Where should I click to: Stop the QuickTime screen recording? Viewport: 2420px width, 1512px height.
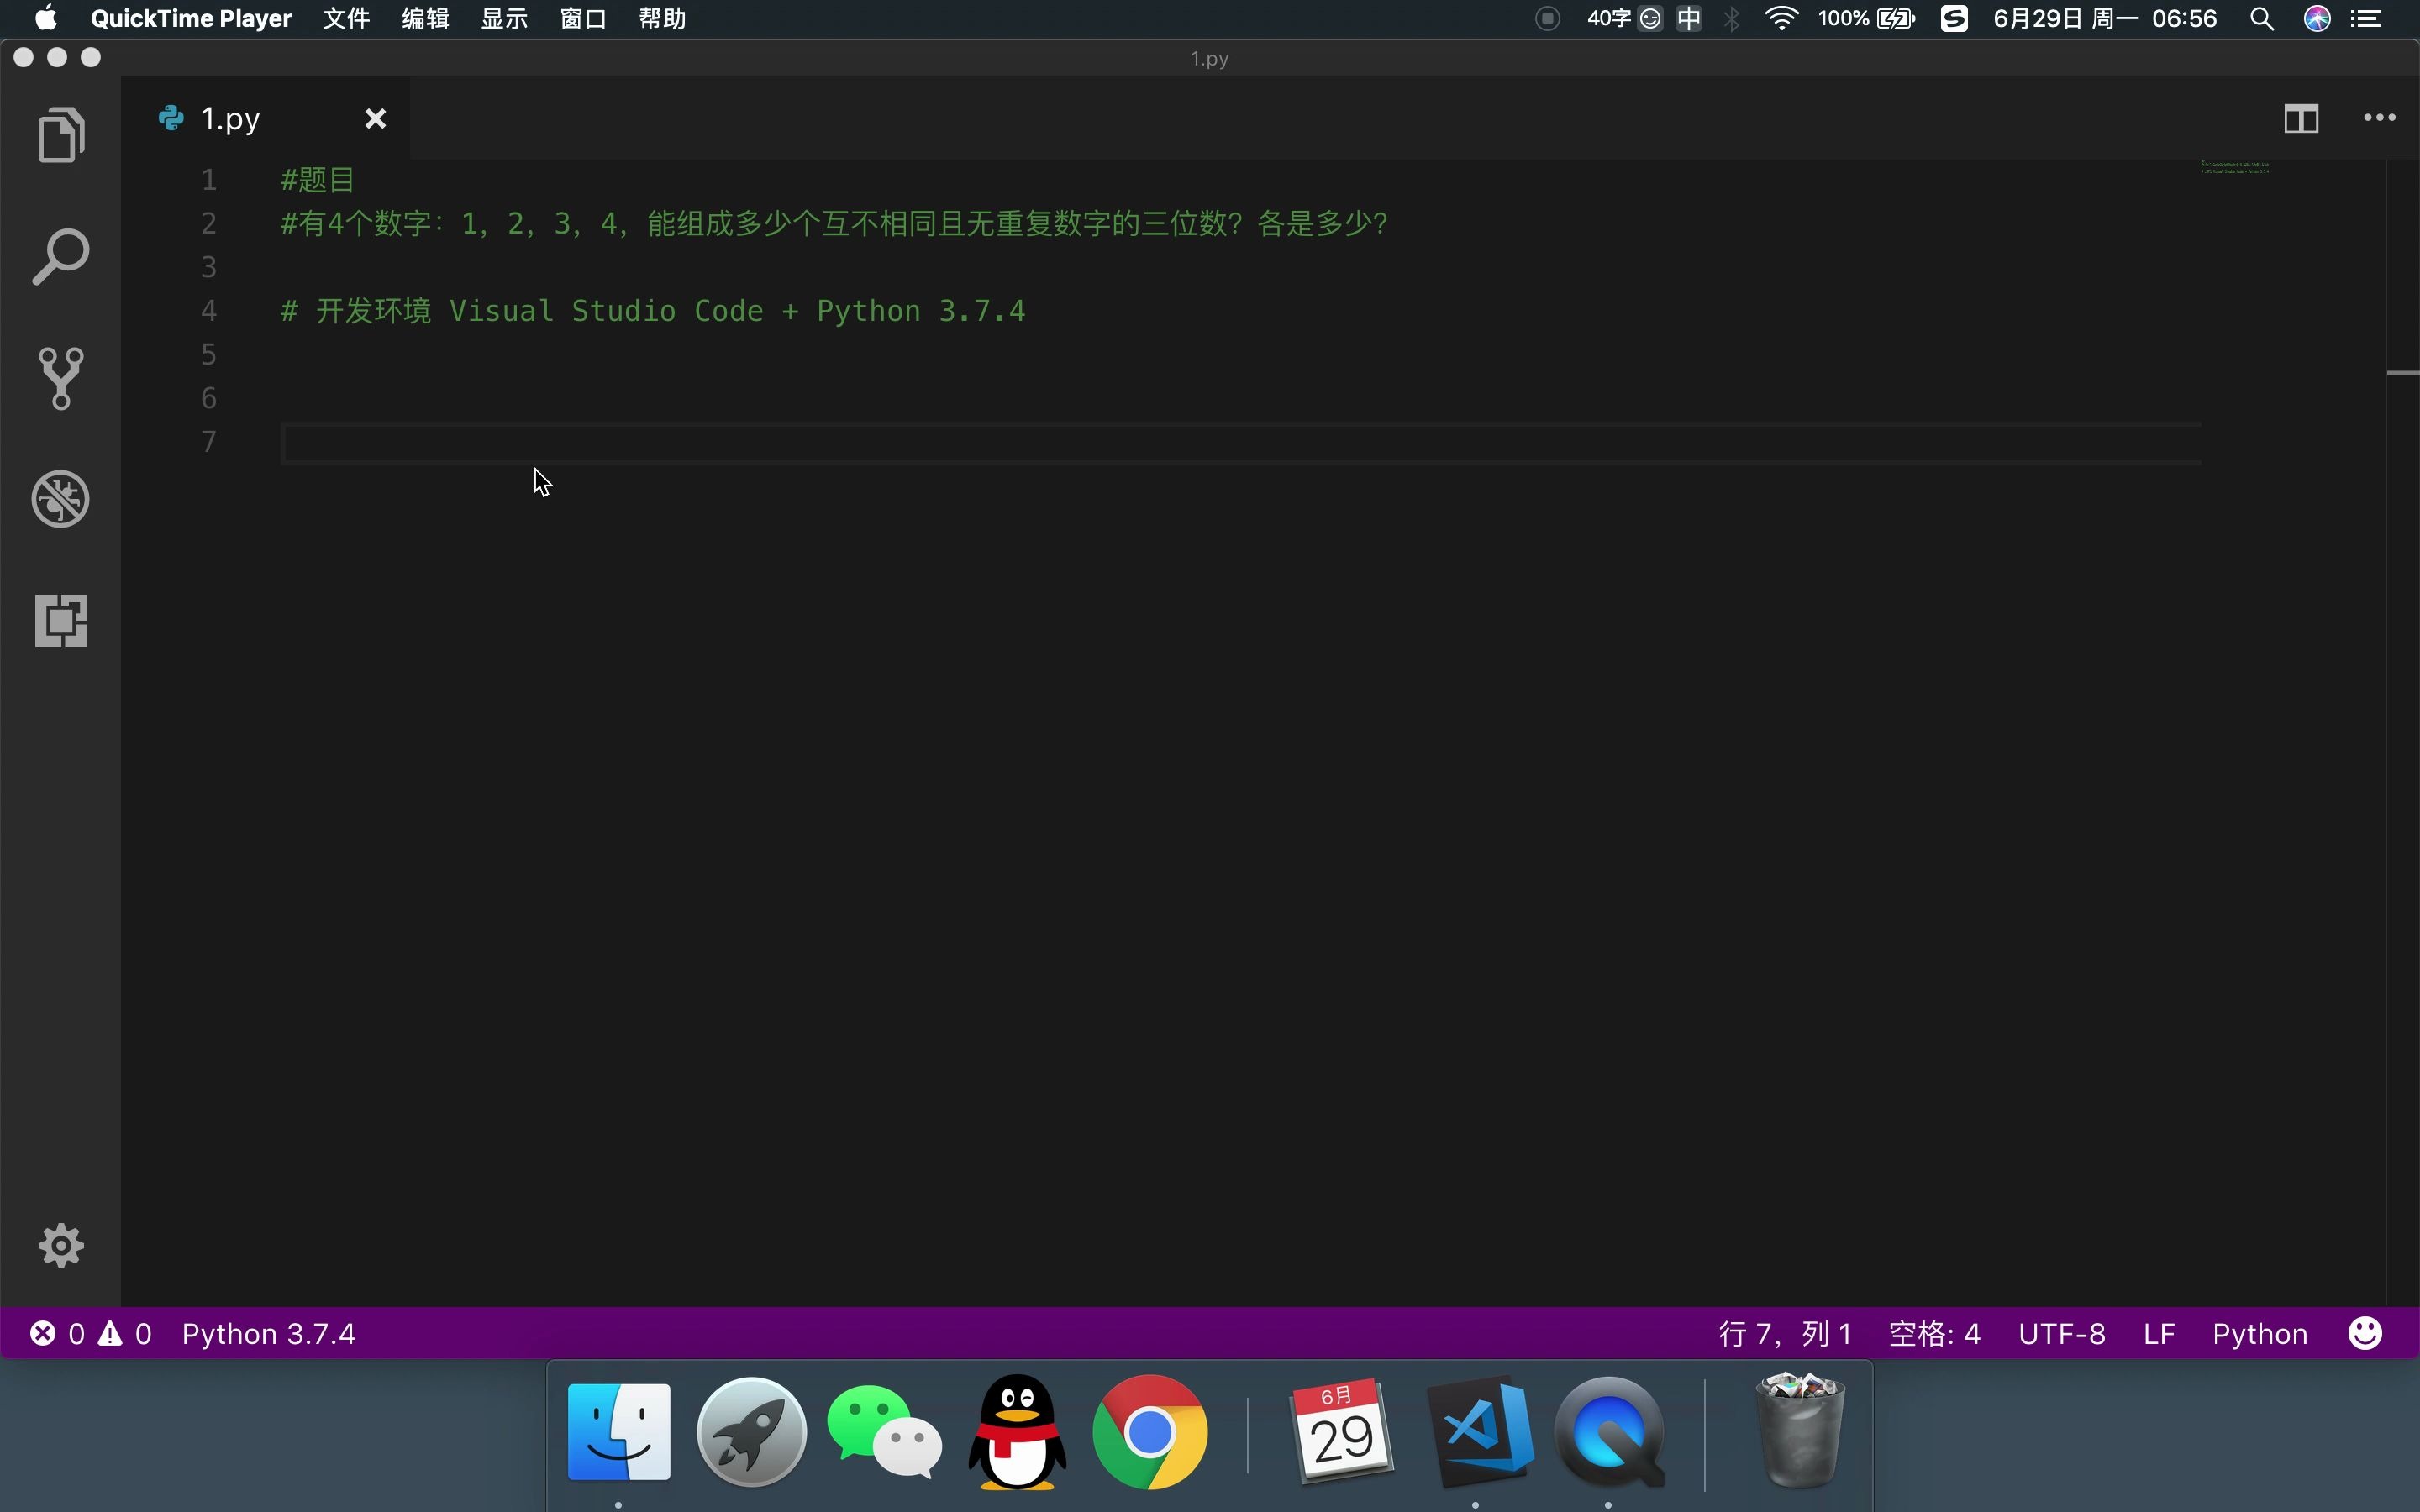click(x=1546, y=18)
